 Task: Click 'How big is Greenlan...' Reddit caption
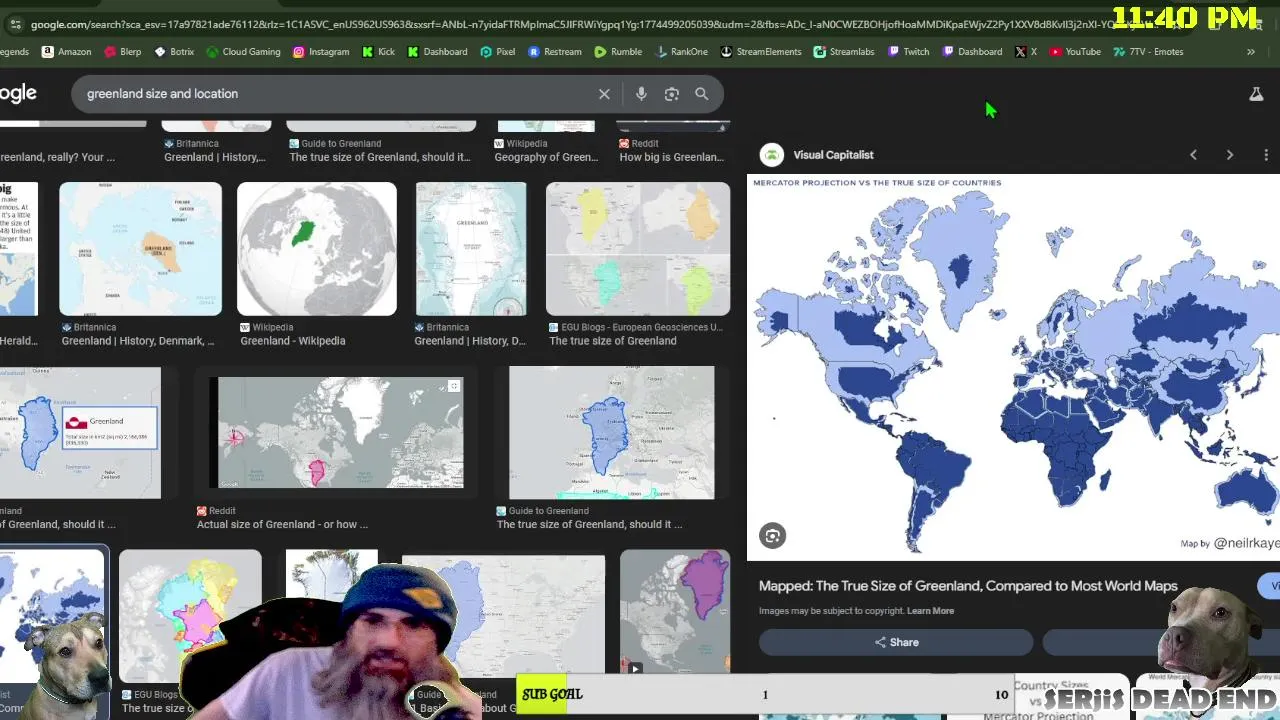671,157
